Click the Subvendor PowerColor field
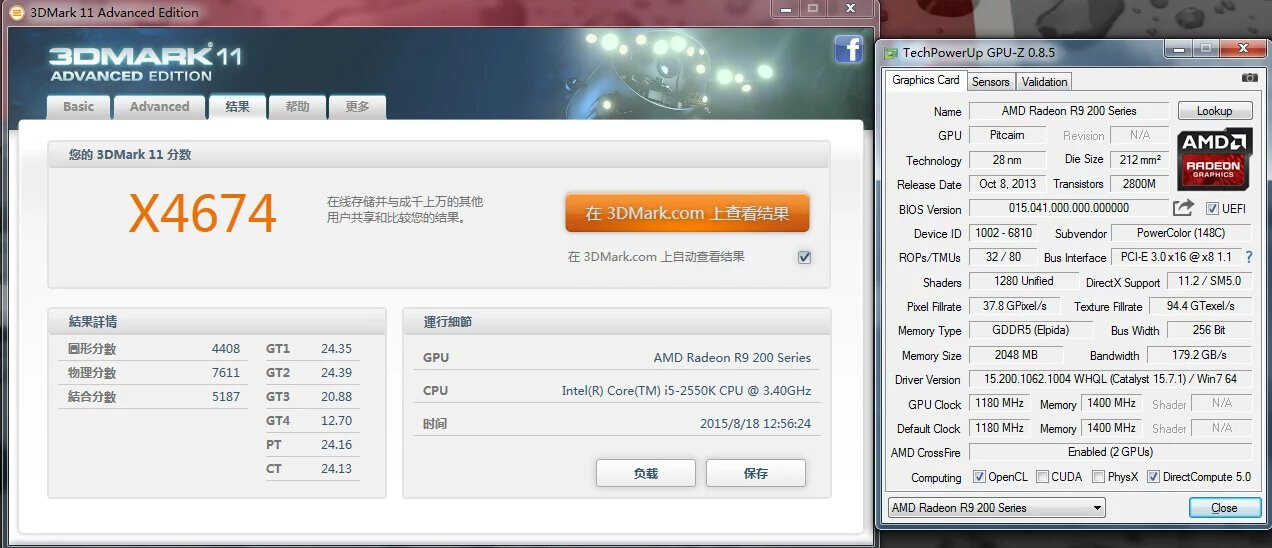The width and height of the screenshot is (1272, 548). point(1183,233)
